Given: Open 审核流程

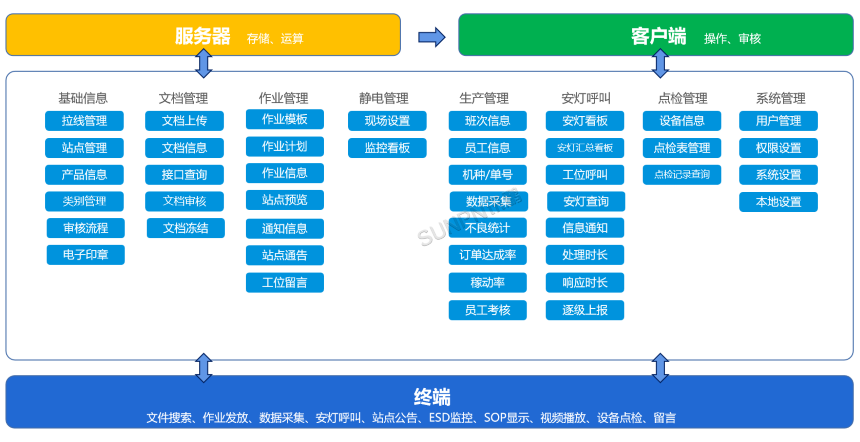Looking at the screenshot, I should (x=86, y=228).
